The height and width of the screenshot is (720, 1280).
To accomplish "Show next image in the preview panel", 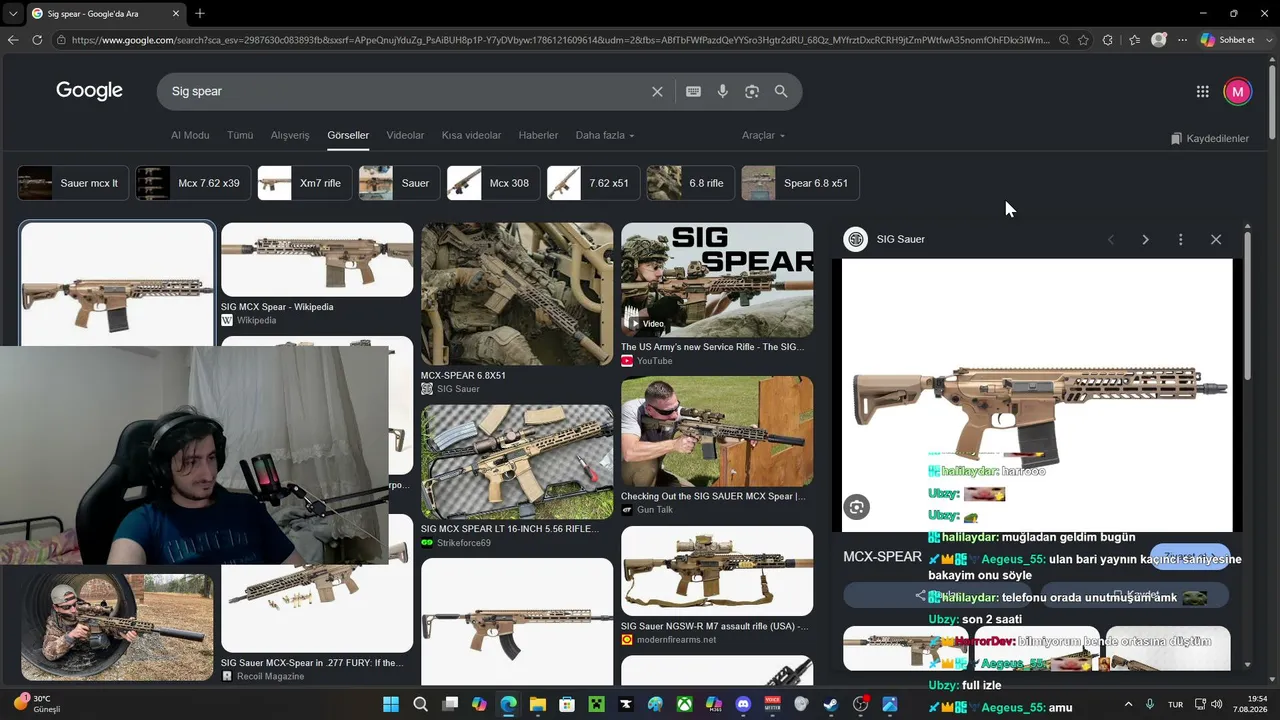I will coord(1145,240).
